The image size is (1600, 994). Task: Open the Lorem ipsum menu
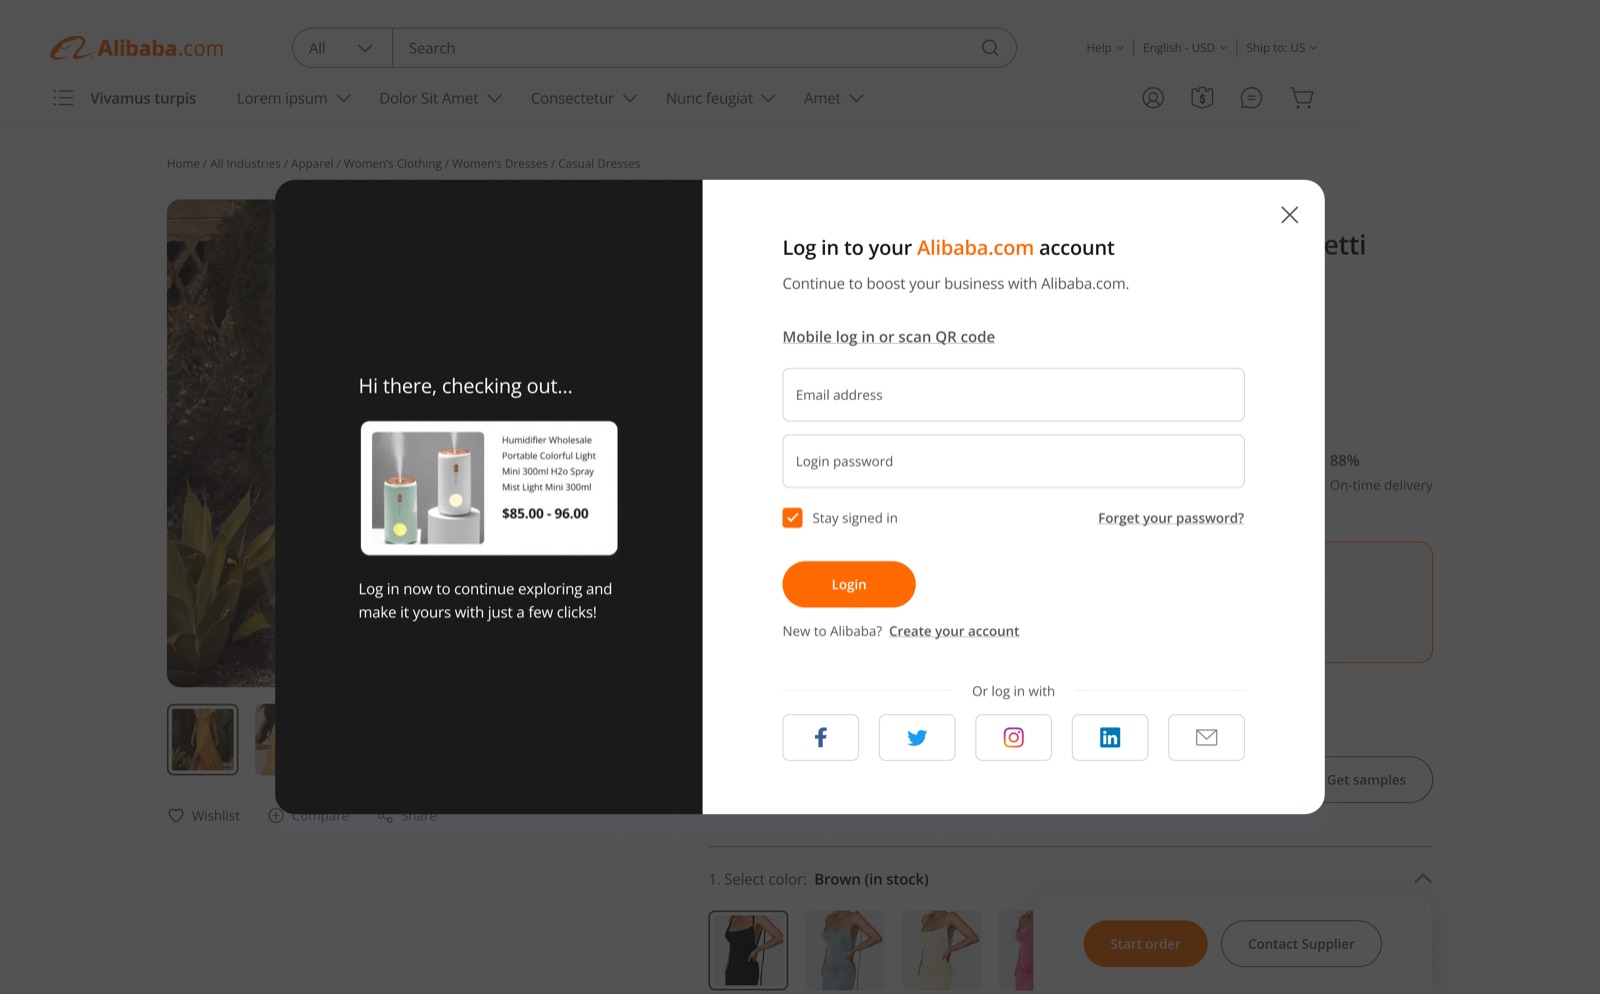pyautogui.click(x=294, y=98)
